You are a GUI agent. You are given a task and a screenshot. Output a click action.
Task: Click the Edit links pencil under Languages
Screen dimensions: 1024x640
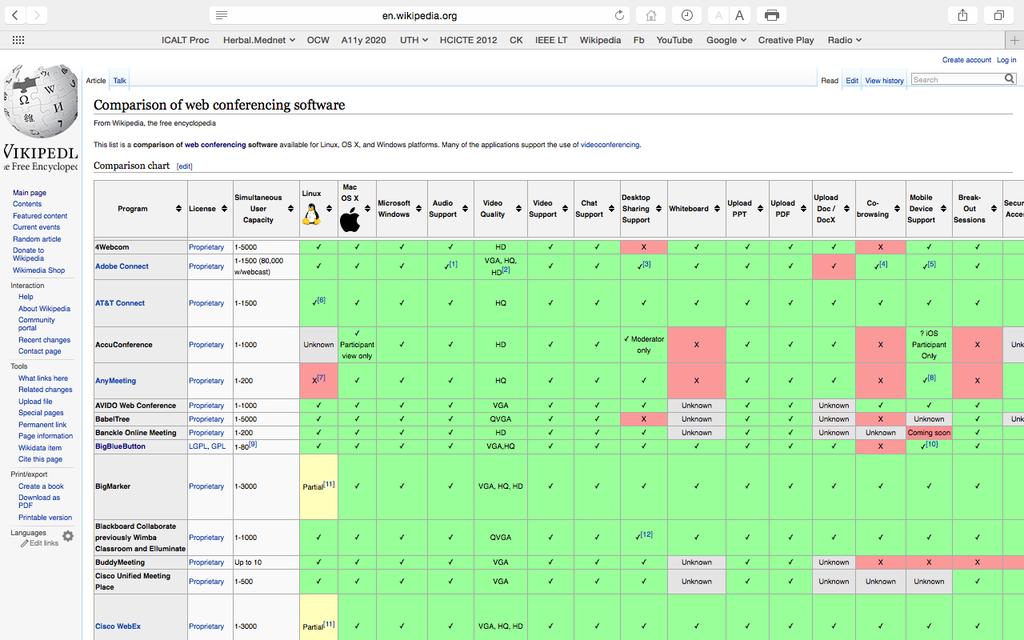point(39,543)
